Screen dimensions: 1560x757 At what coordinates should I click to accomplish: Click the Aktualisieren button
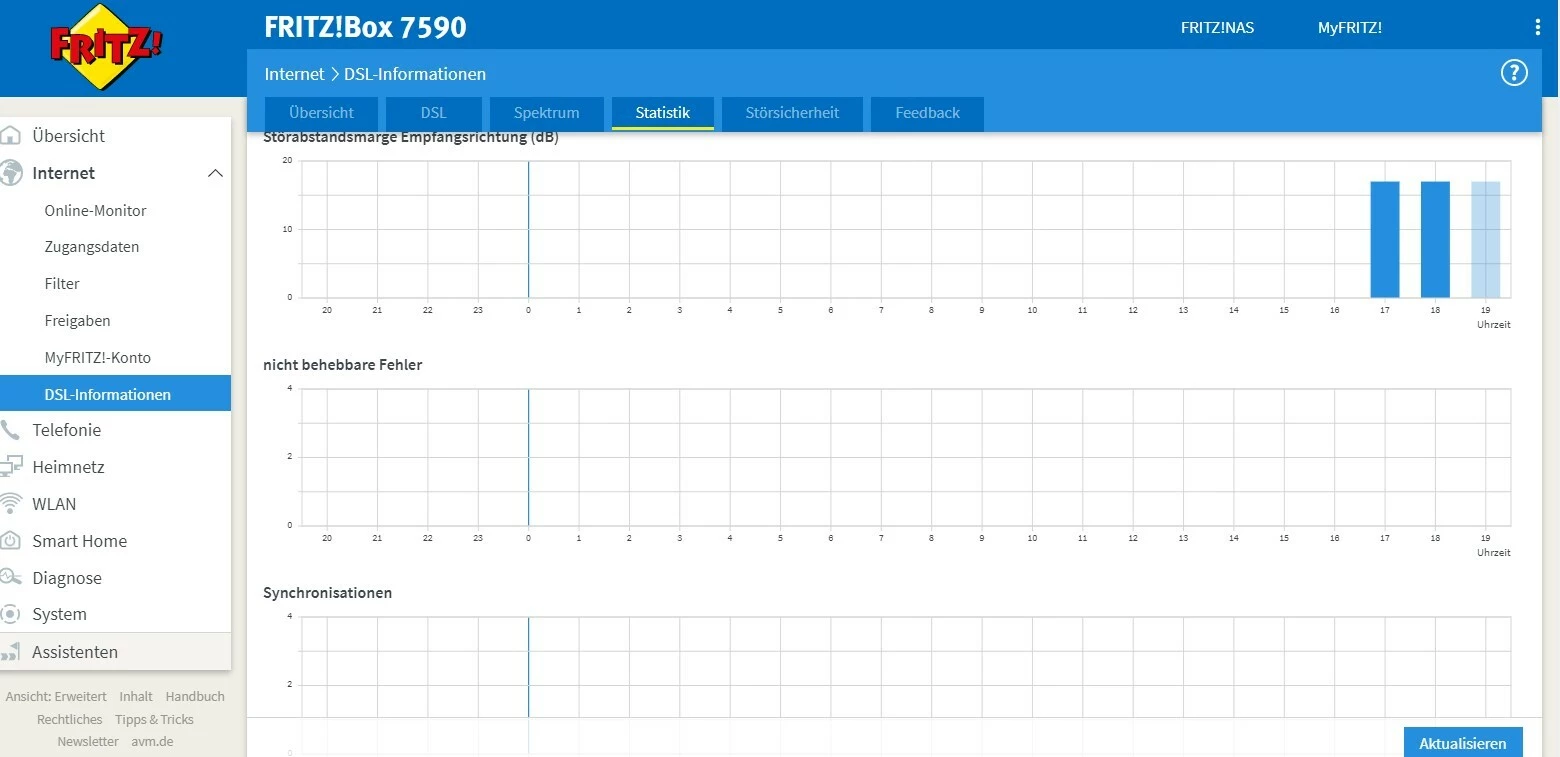pos(1463,742)
